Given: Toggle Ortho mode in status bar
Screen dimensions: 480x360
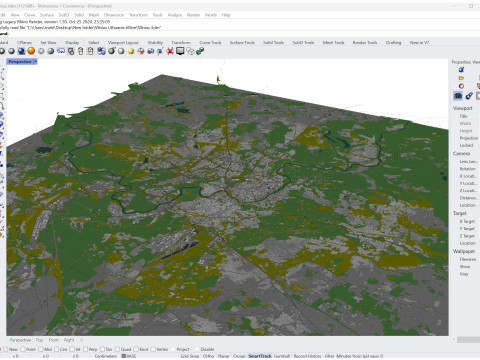Looking at the screenshot, I should [x=208, y=356].
